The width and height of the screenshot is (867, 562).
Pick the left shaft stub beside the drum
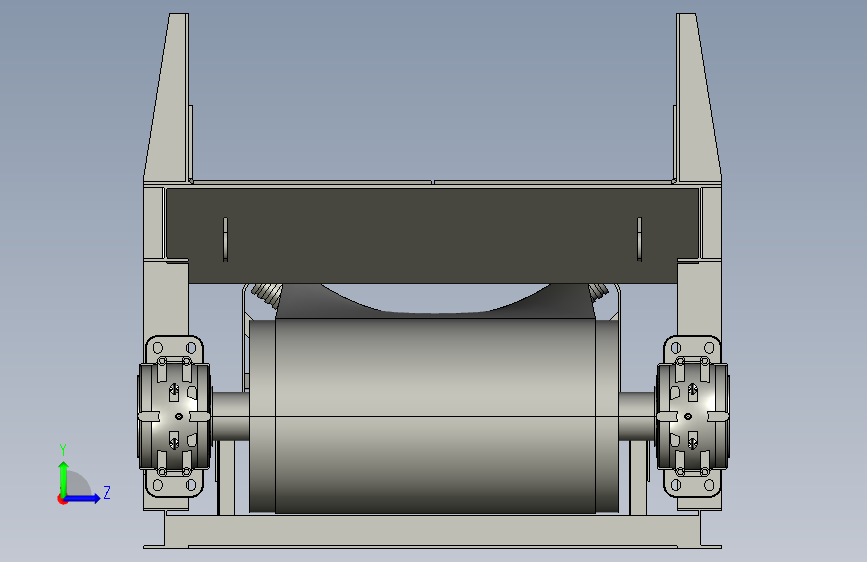(x=231, y=416)
